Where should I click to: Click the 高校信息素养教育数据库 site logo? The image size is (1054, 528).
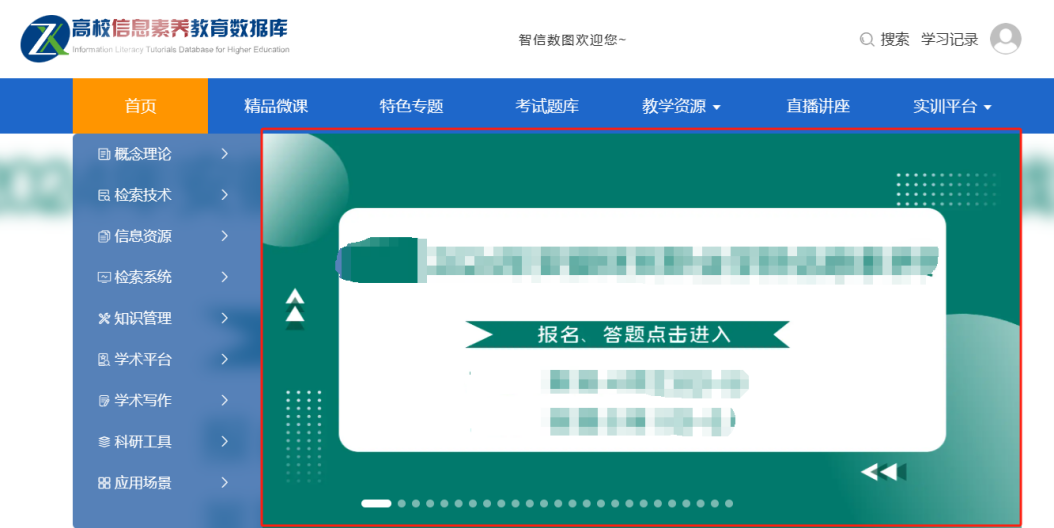155,38
